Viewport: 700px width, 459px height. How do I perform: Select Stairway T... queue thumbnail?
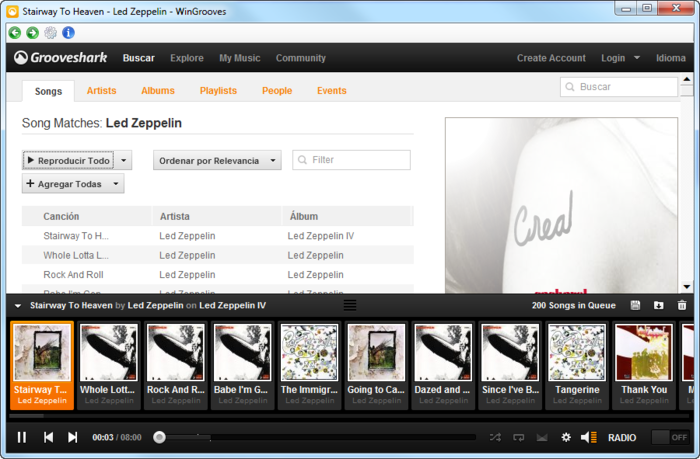(x=42, y=365)
